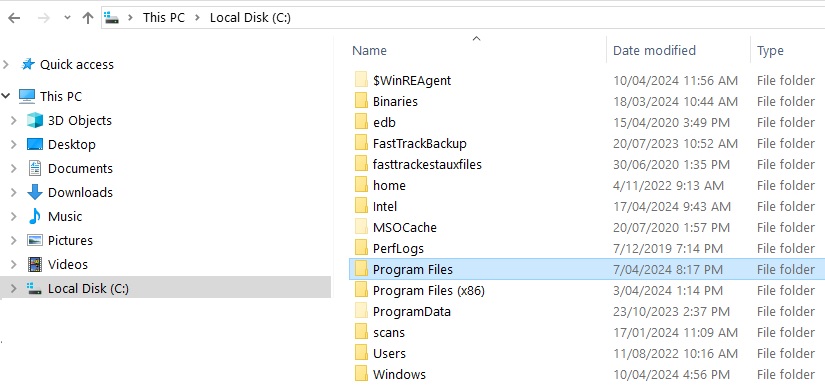The height and width of the screenshot is (389, 825).
Task: Click Quick access label in navigation pane
Action: 77,65
